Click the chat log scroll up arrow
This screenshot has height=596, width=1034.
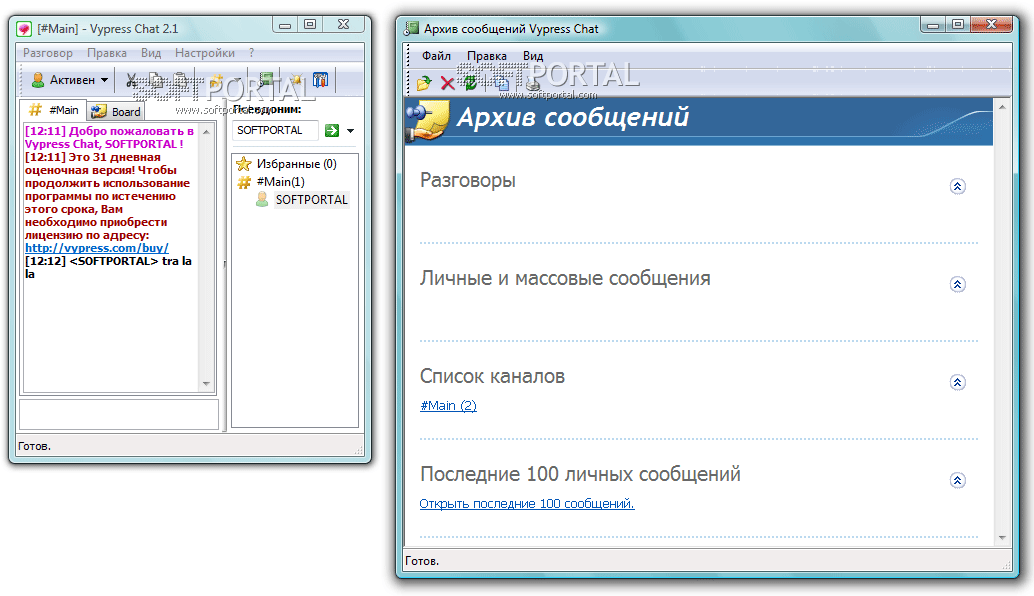tap(206, 132)
